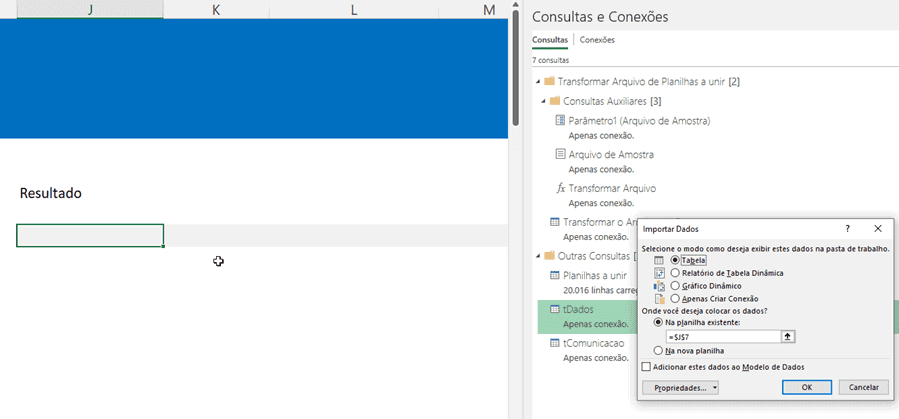The height and width of the screenshot is (419, 899).
Task: Select the Tabela radio option
Action: tap(675, 260)
